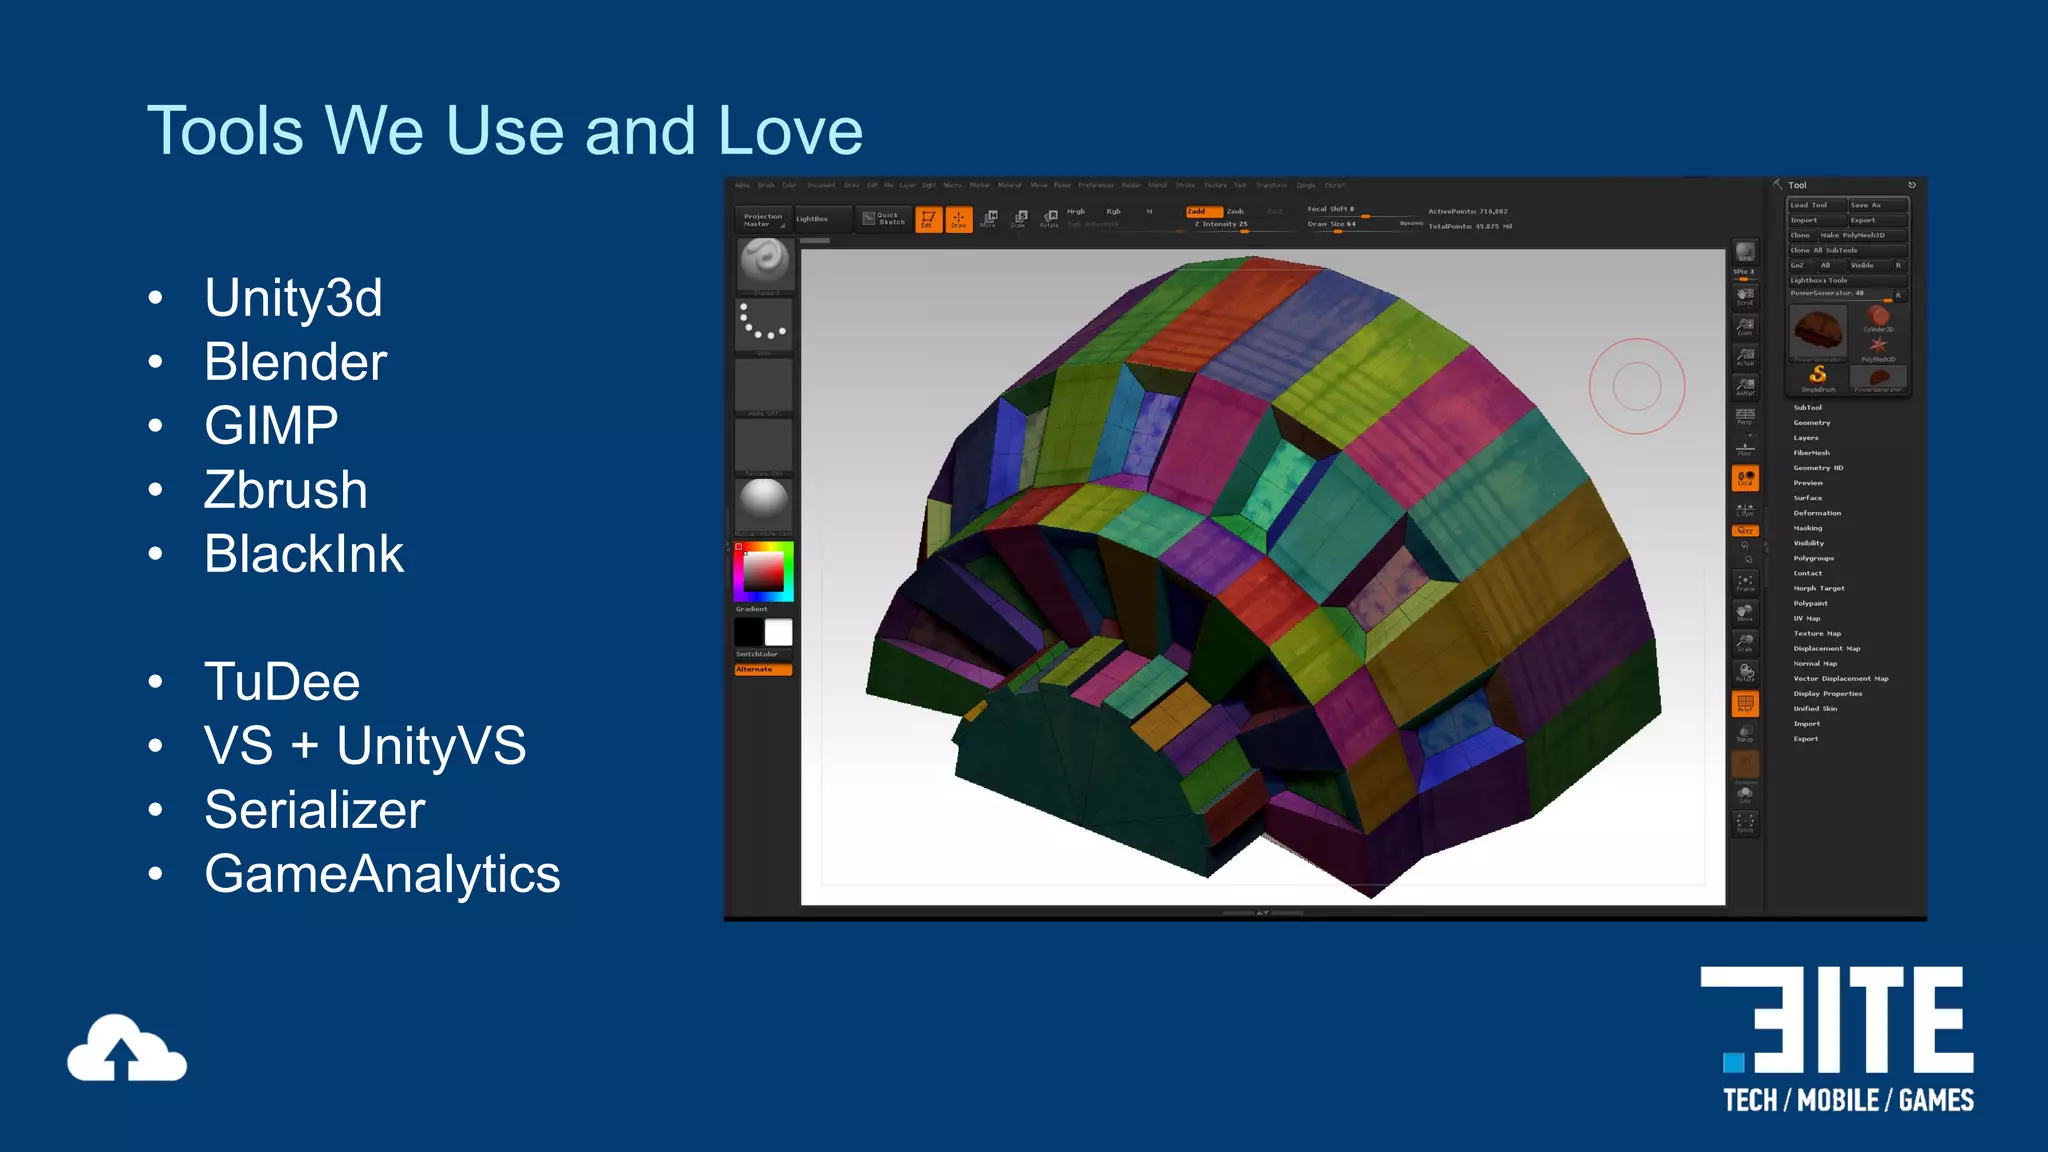
Task: Expand the Texture Map section
Action: [1817, 633]
